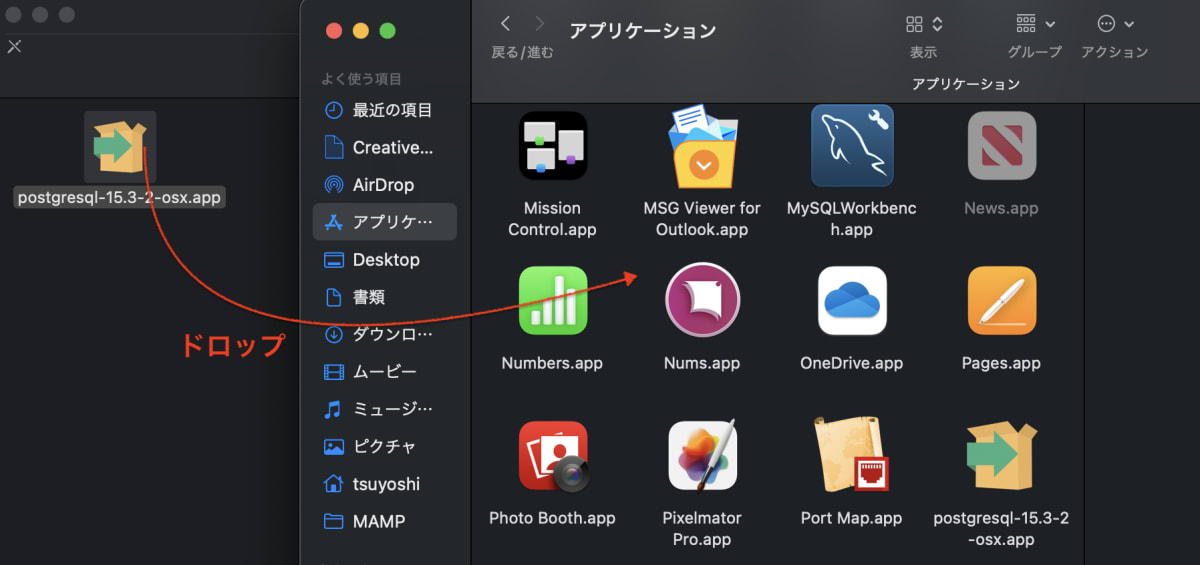Image resolution: width=1200 pixels, height=565 pixels.
Task: Click the green zoom button of Finder
Action: (387, 31)
